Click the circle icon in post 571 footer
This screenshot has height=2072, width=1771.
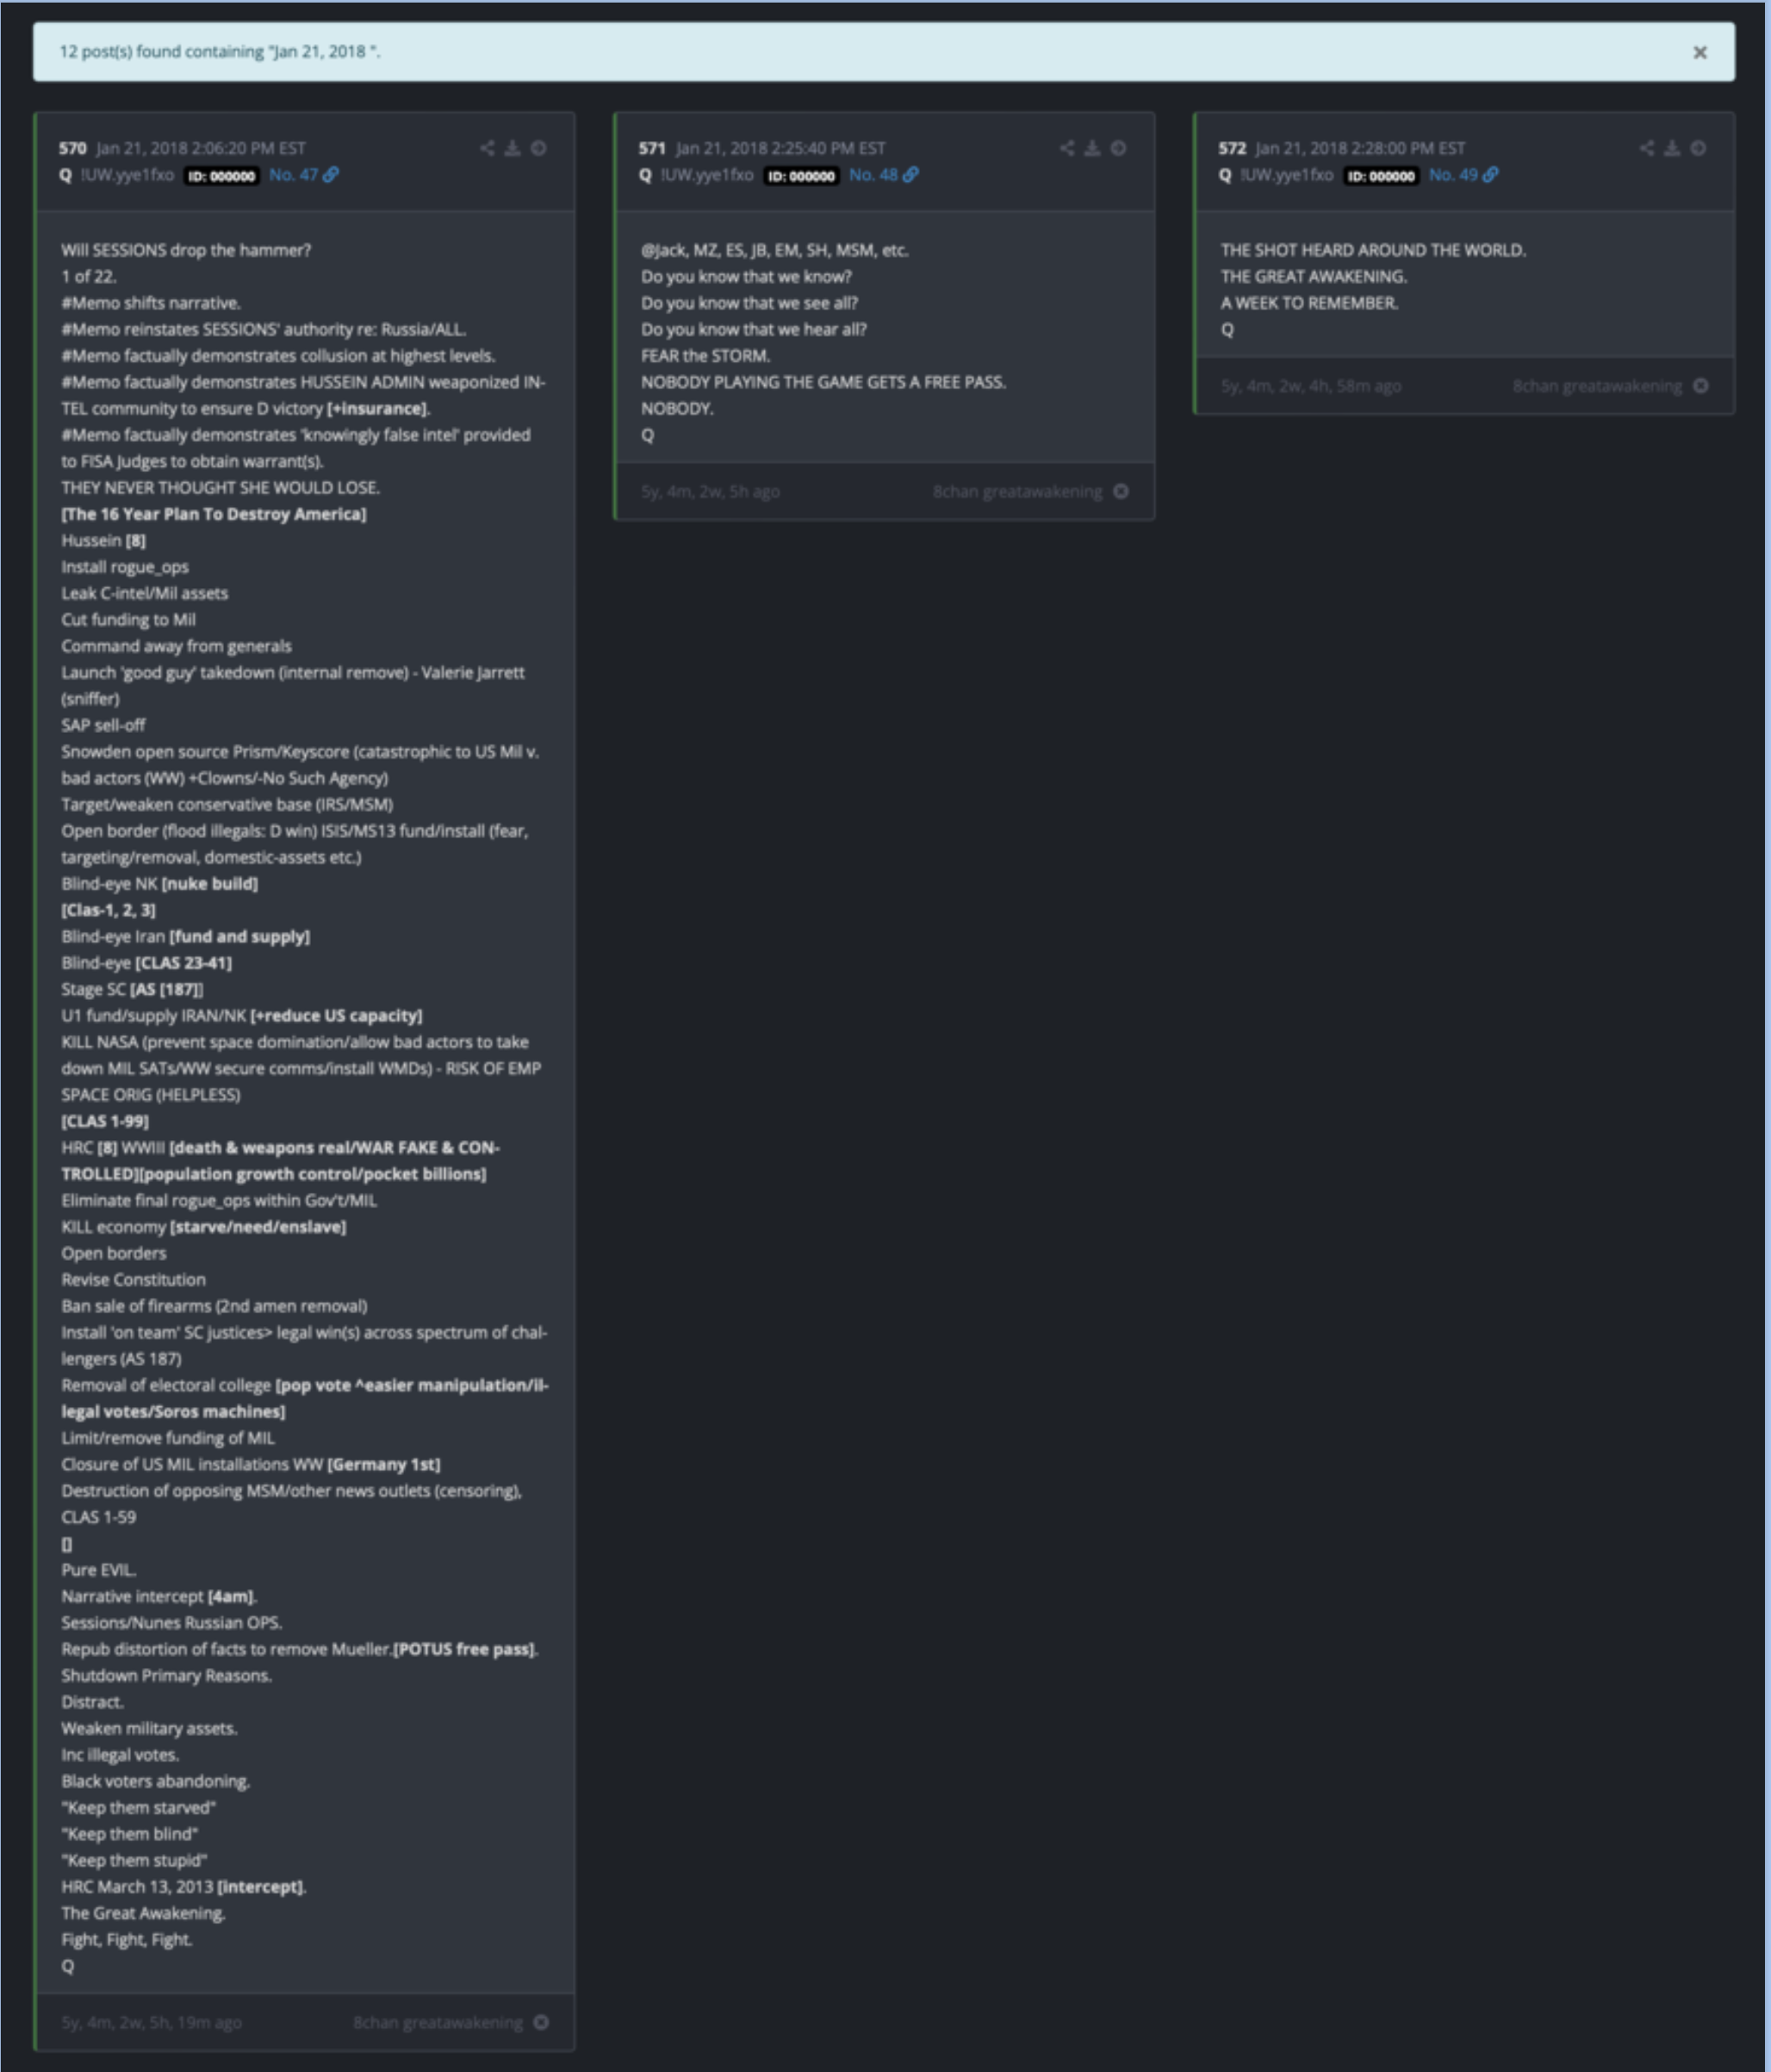(1121, 491)
